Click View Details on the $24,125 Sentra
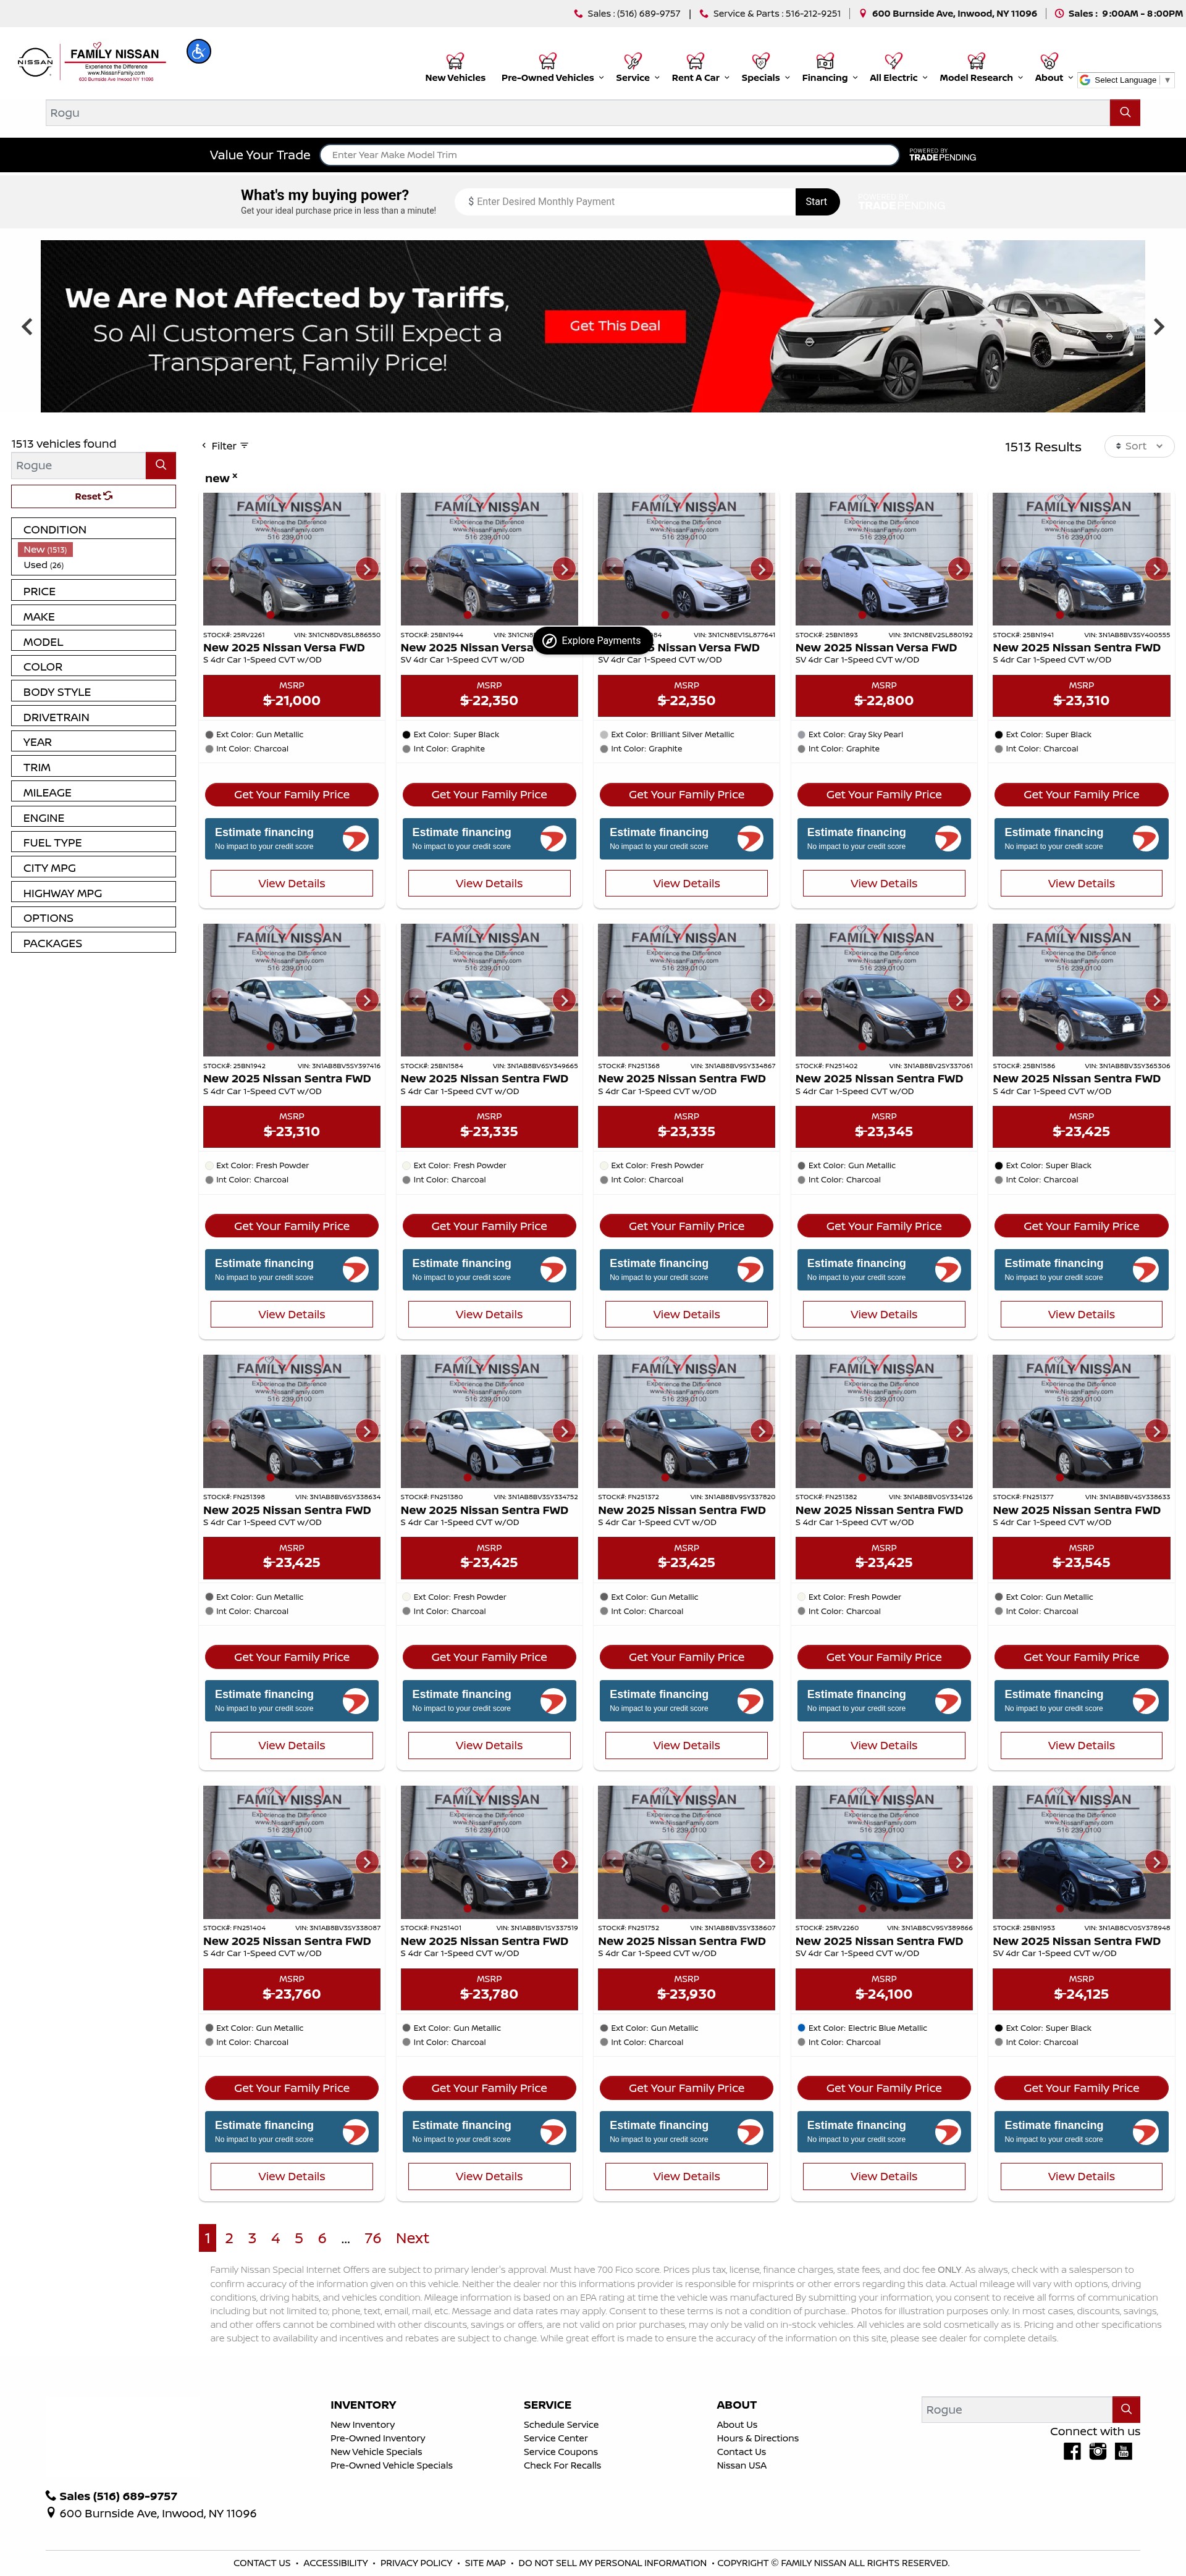The height and width of the screenshot is (2576, 1186). point(1081,2176)
